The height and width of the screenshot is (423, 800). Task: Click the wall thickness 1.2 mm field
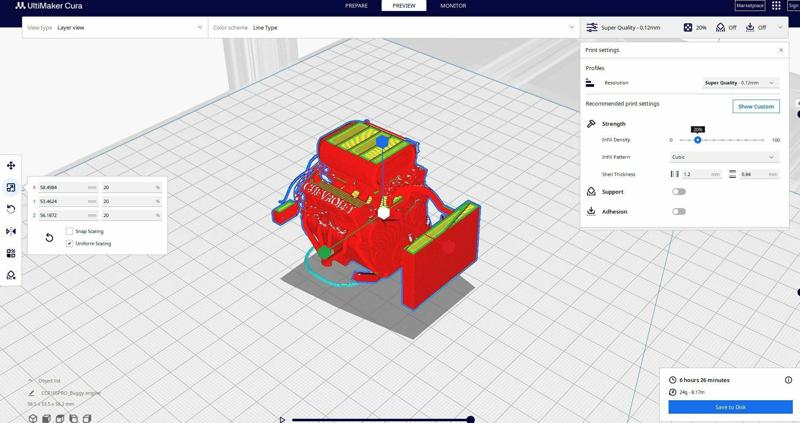(x=701, y=174)
